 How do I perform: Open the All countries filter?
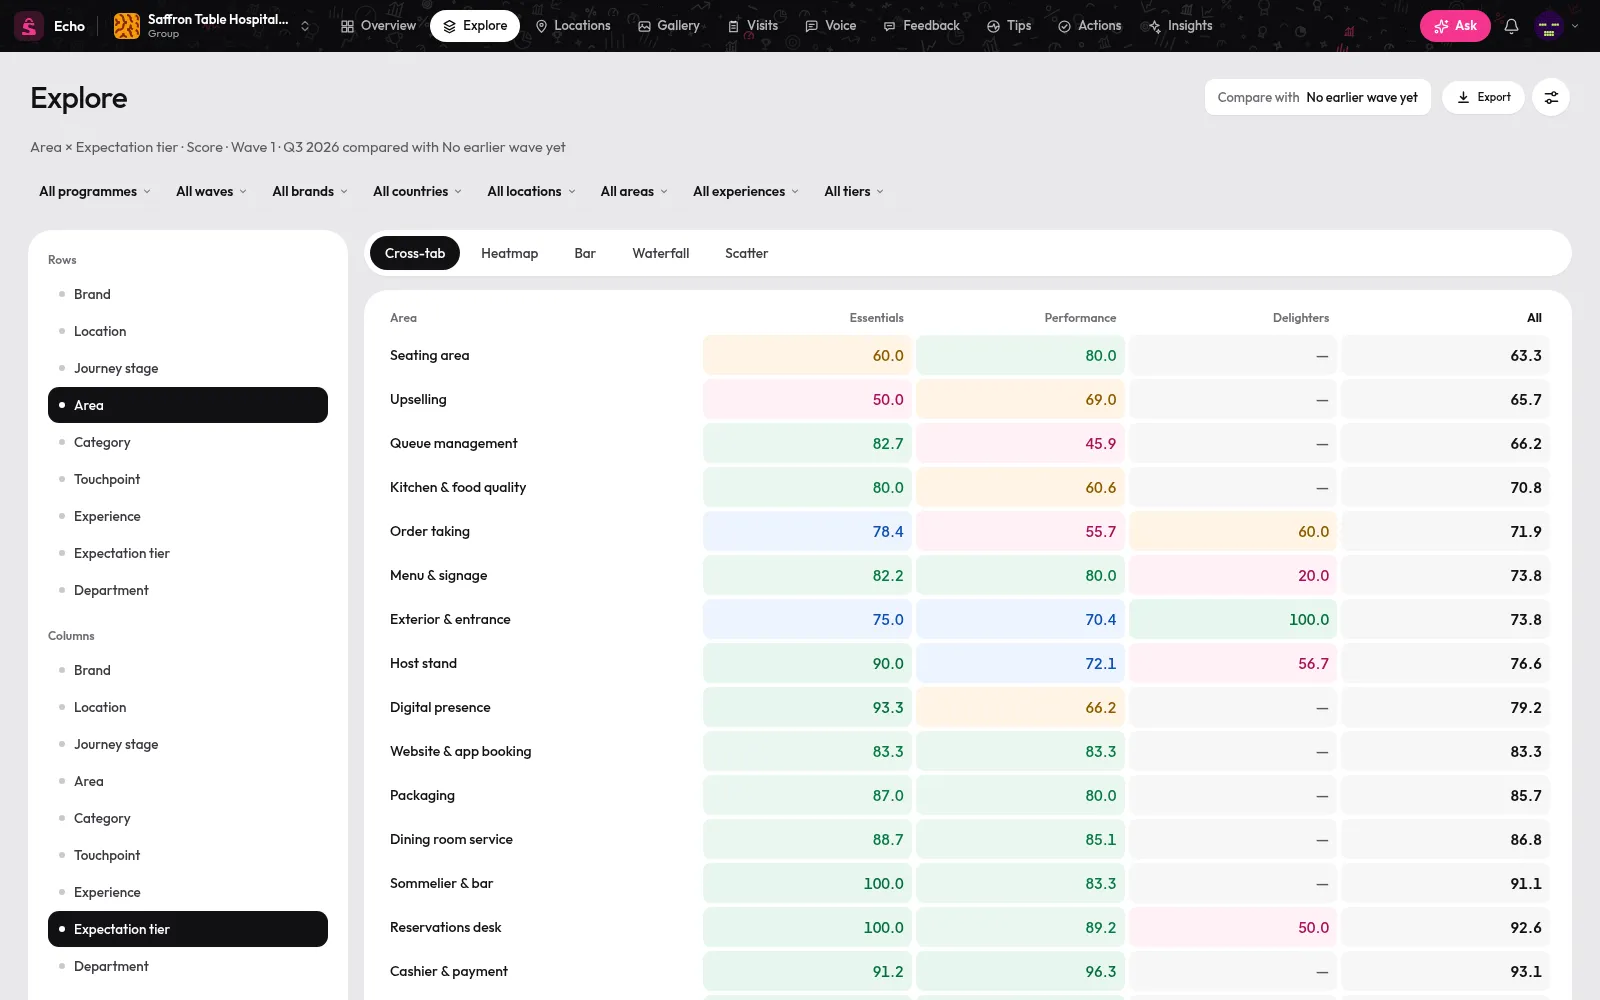(417, 191)
